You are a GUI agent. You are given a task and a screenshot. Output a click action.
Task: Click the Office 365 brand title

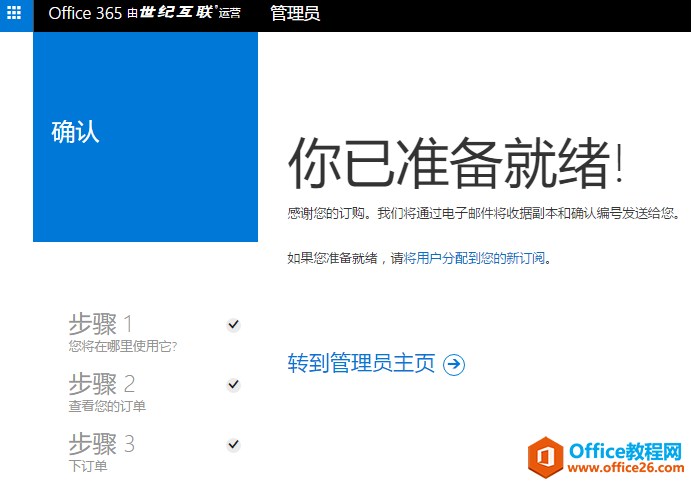point(85,13)
